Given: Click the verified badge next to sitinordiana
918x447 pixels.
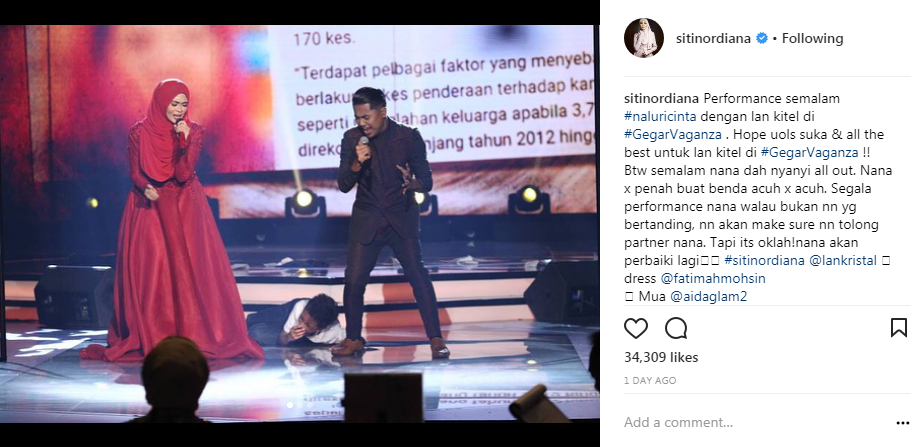Looking at the screenshot, I should click(762, 39).
